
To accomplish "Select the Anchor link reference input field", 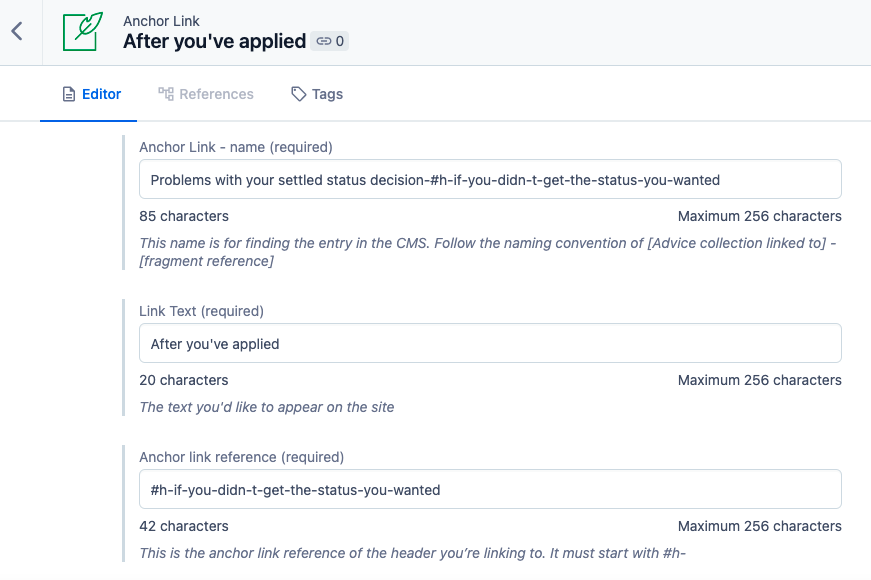I will click(x=490, y=490).
